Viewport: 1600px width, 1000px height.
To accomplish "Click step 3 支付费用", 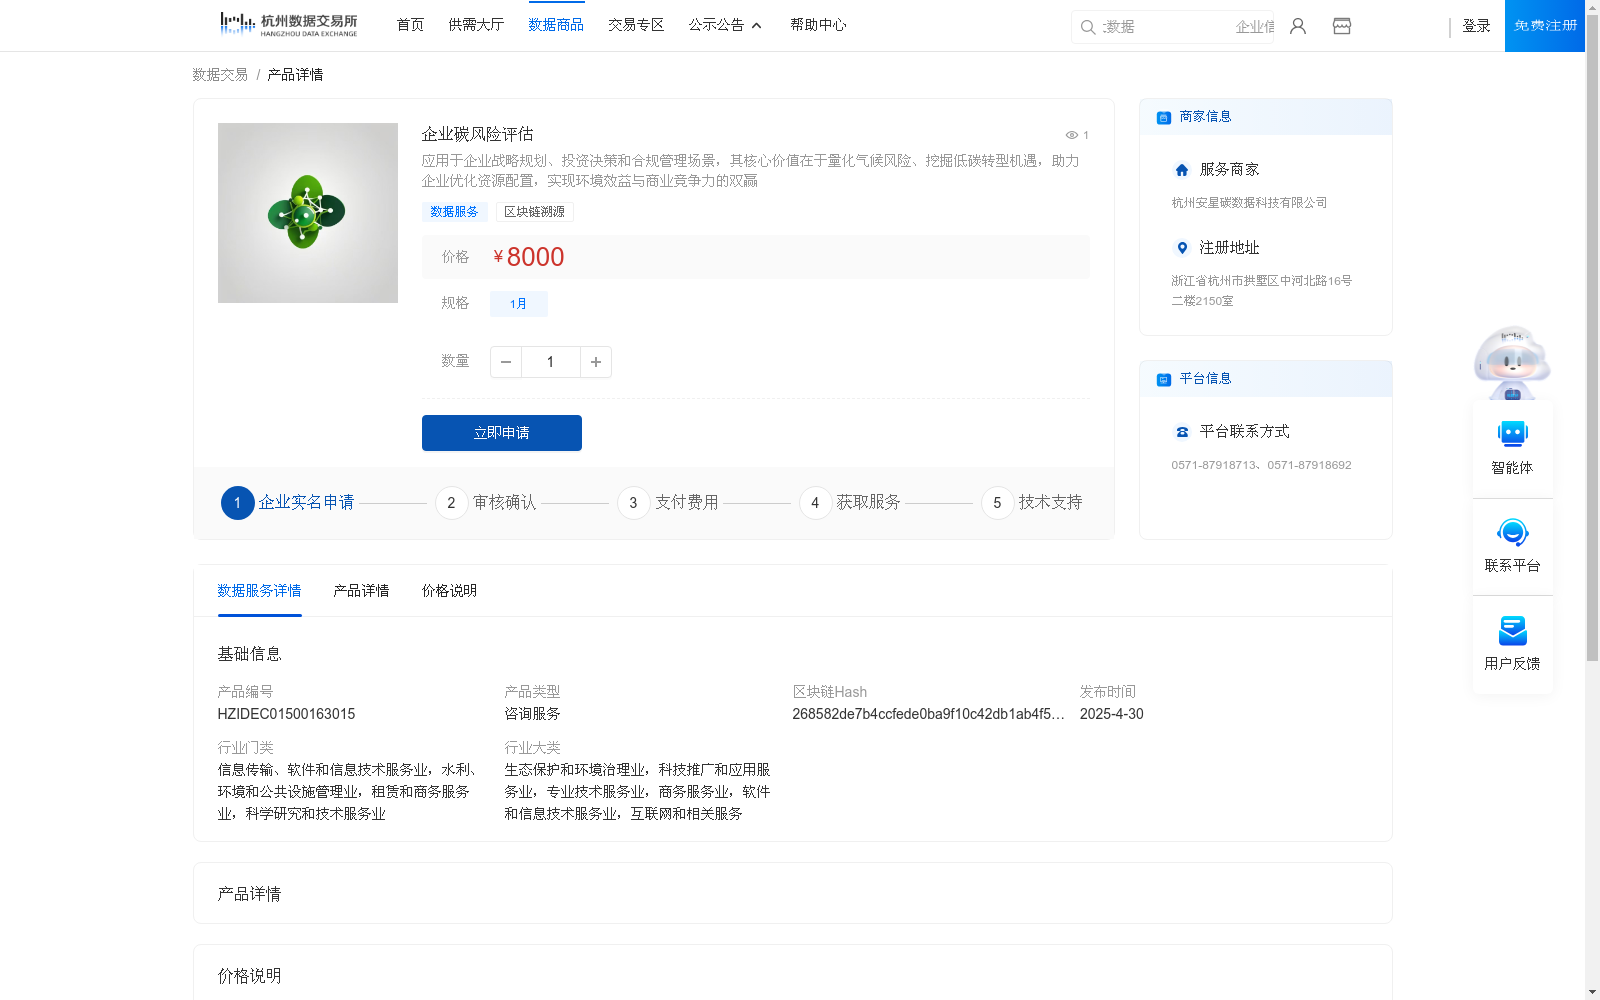I will pos(668,503).
